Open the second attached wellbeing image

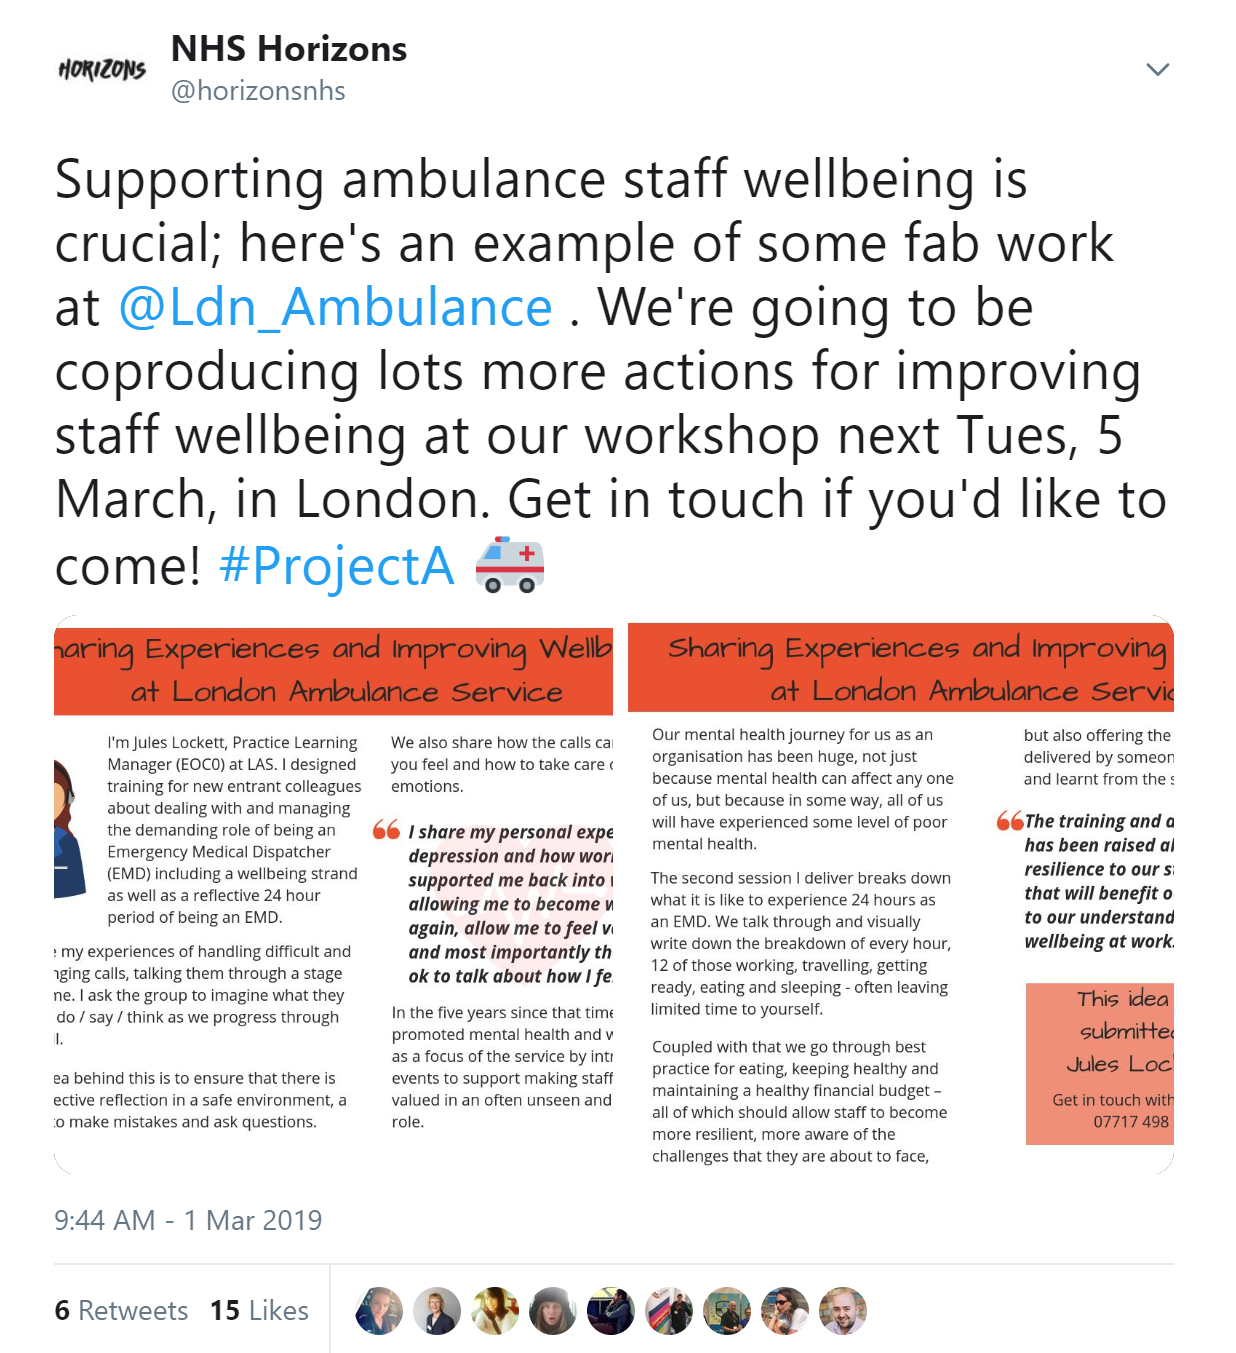click(x=900, y=894)
